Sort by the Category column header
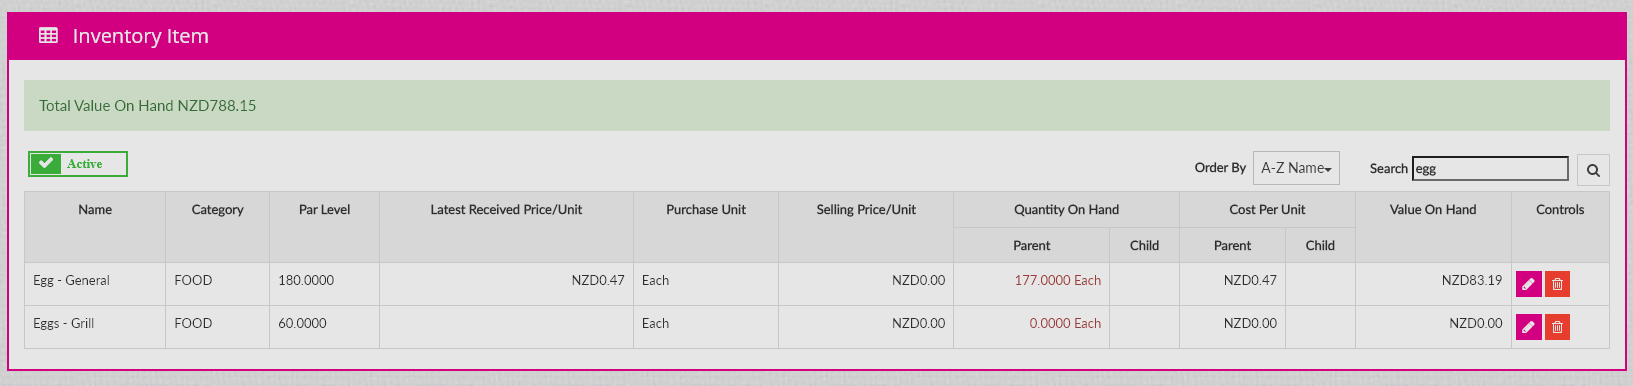 tap(217, 210)
